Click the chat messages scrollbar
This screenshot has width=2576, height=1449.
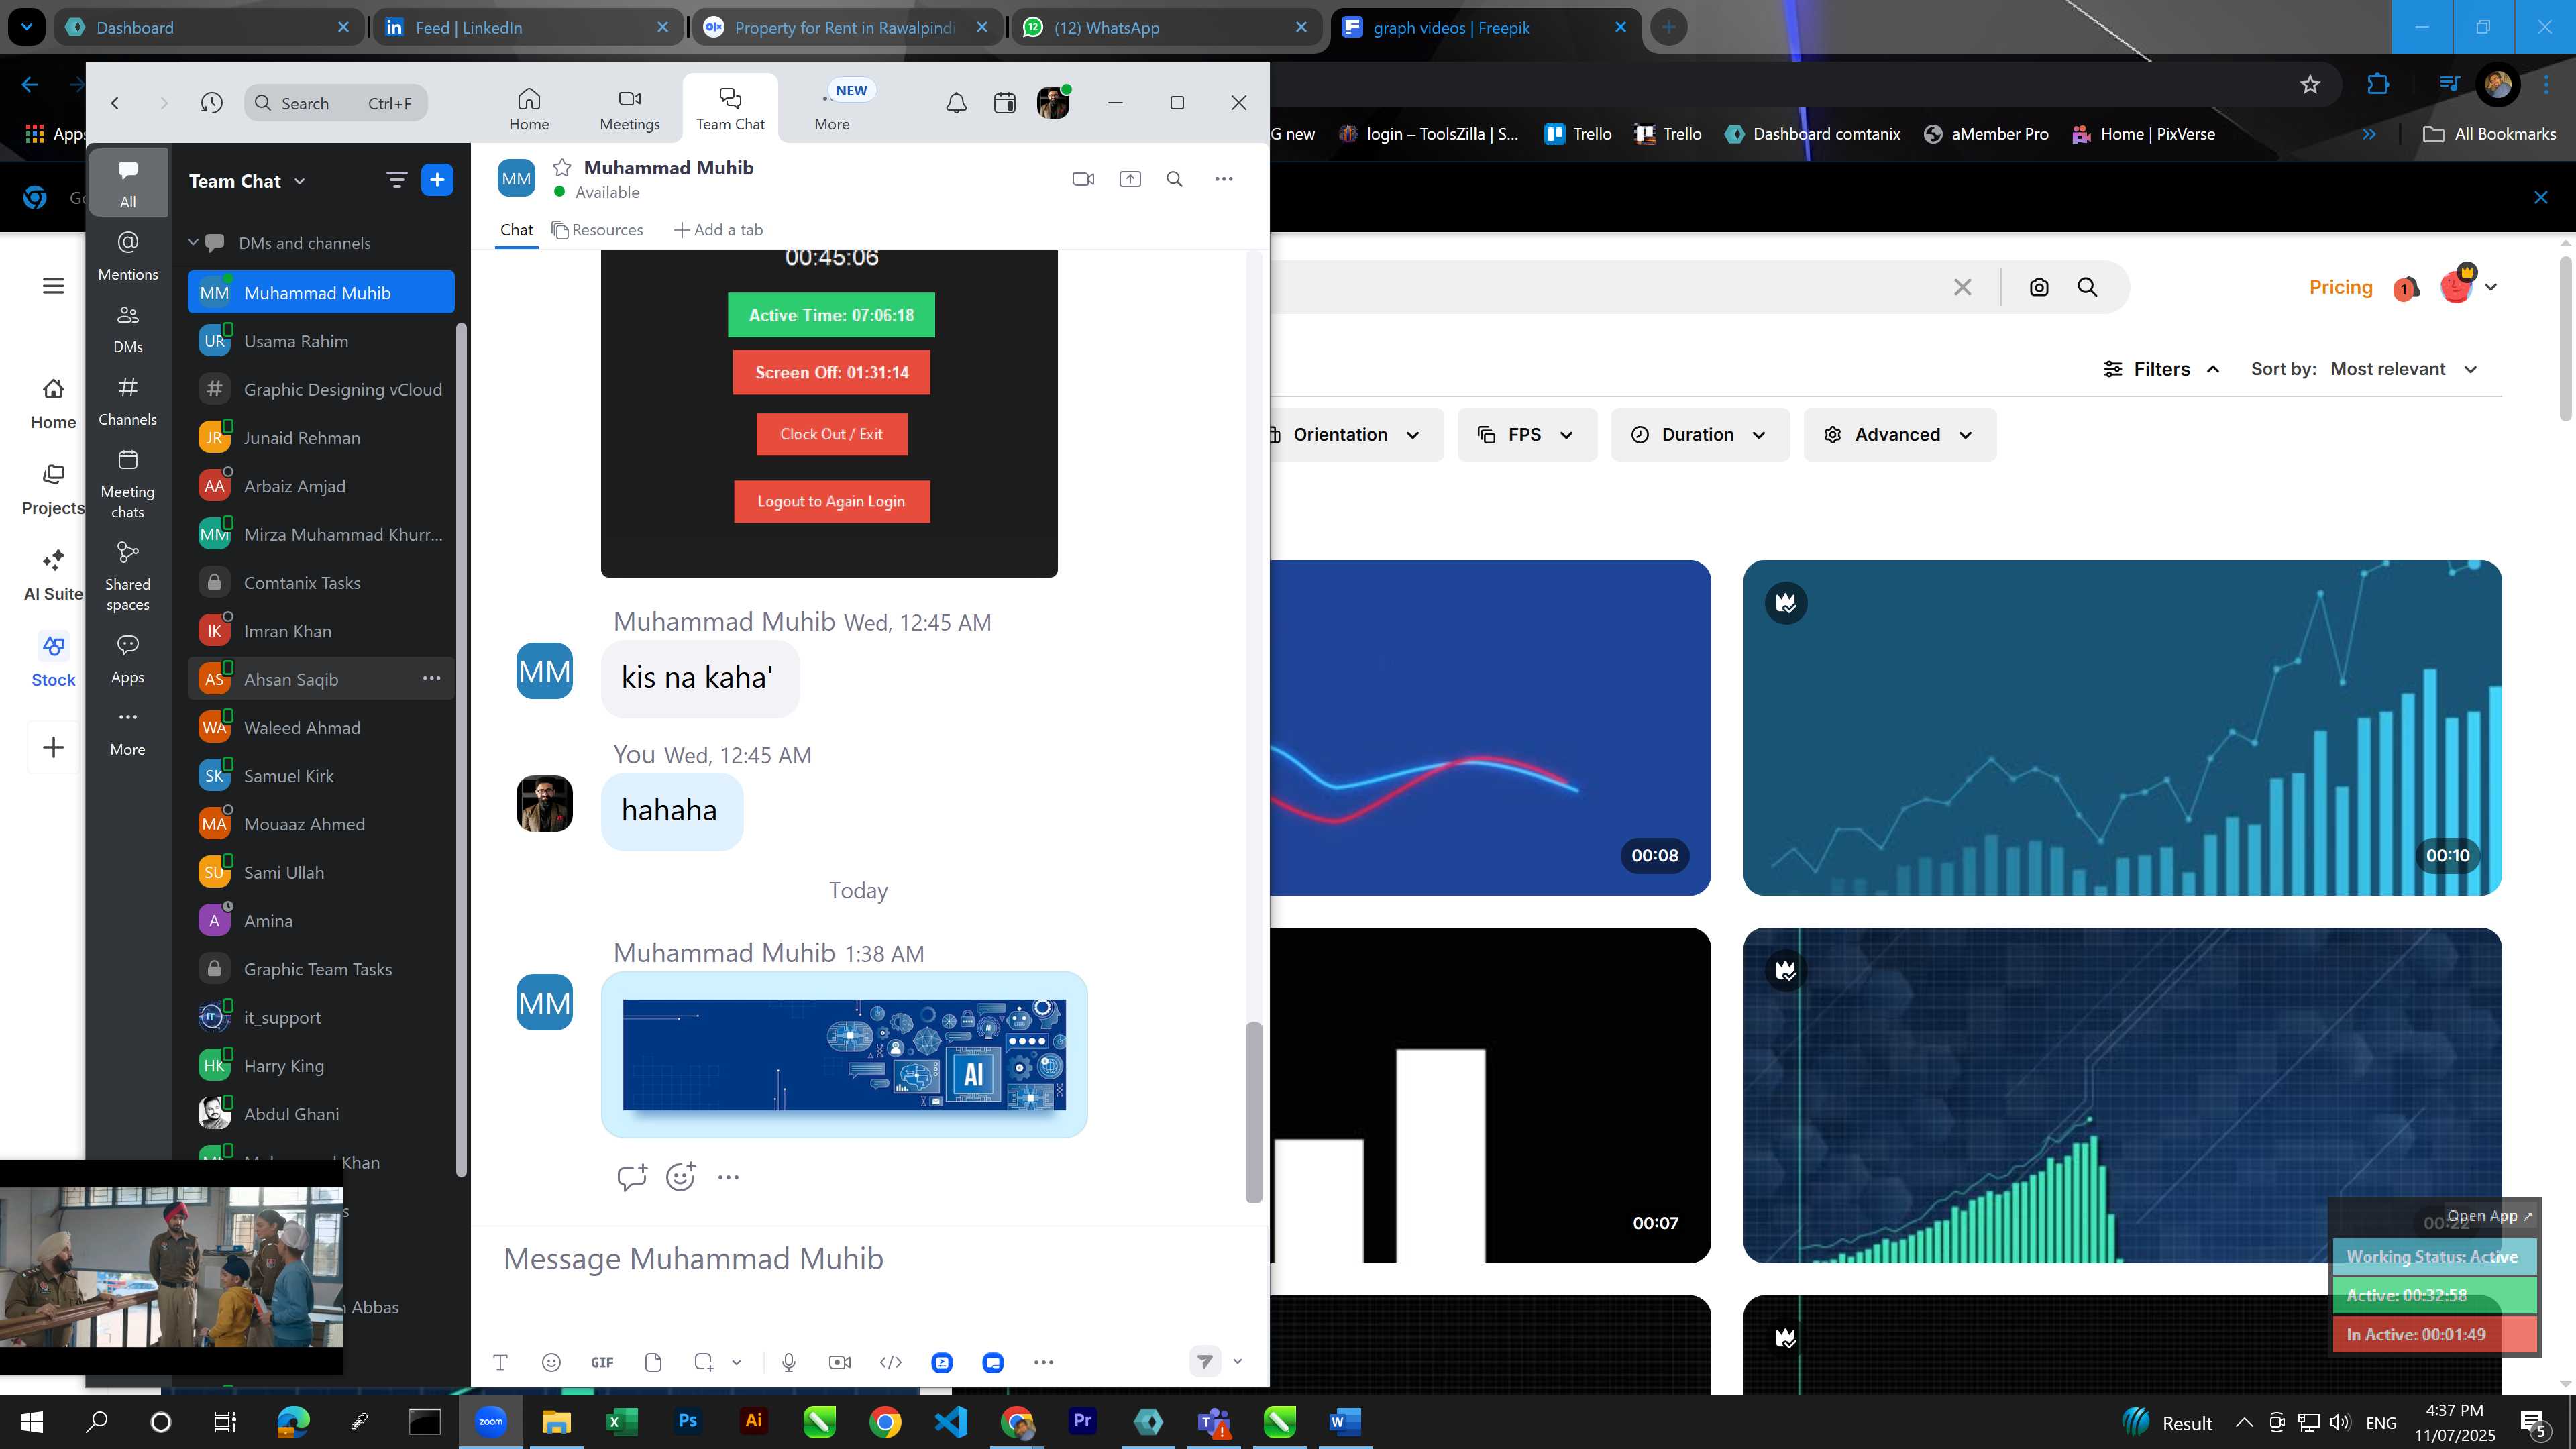pyautogui.click(x=1253, y=1111)
